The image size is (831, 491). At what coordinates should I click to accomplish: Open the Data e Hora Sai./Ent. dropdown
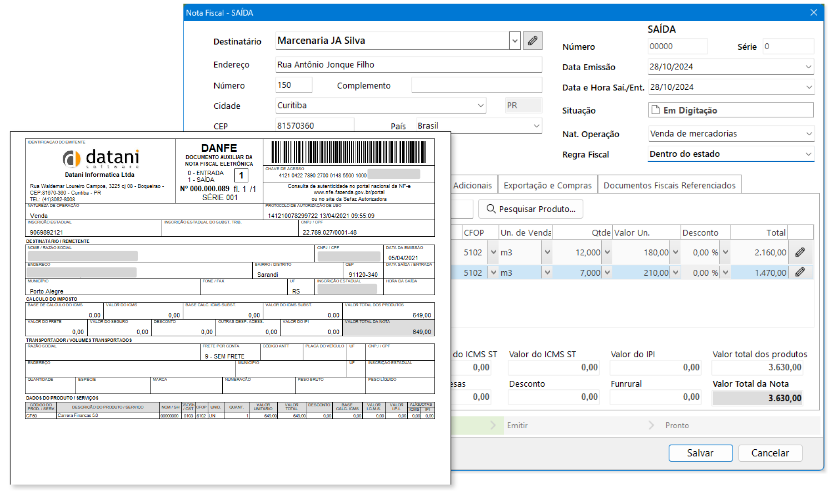pyautogui.click(x=808, y=87)
